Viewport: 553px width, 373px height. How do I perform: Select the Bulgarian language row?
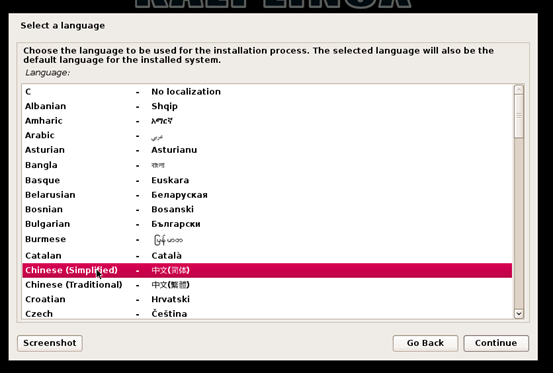tap(267, 224)
